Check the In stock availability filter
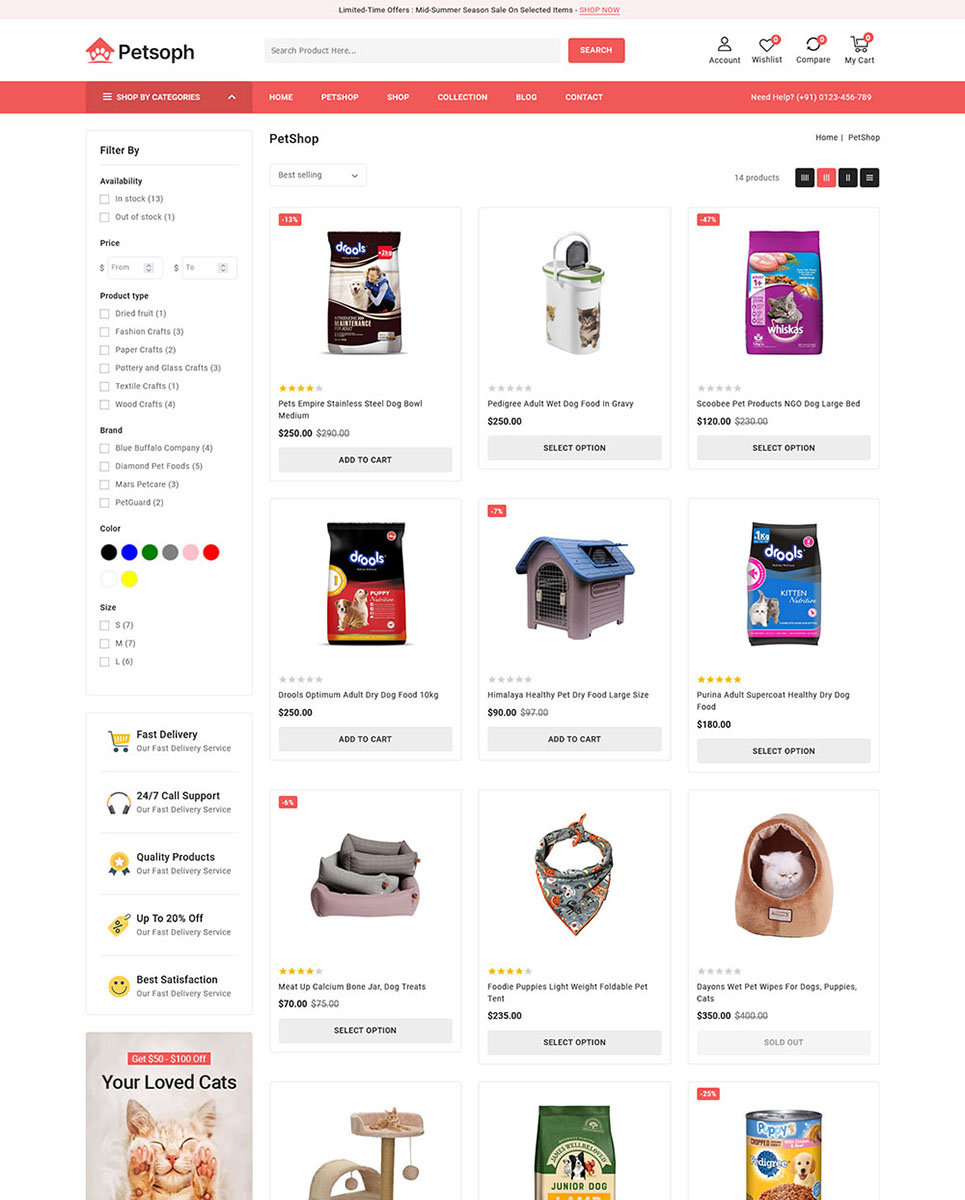The height and width of the screenshot is (1200, 965). point(104,199)
